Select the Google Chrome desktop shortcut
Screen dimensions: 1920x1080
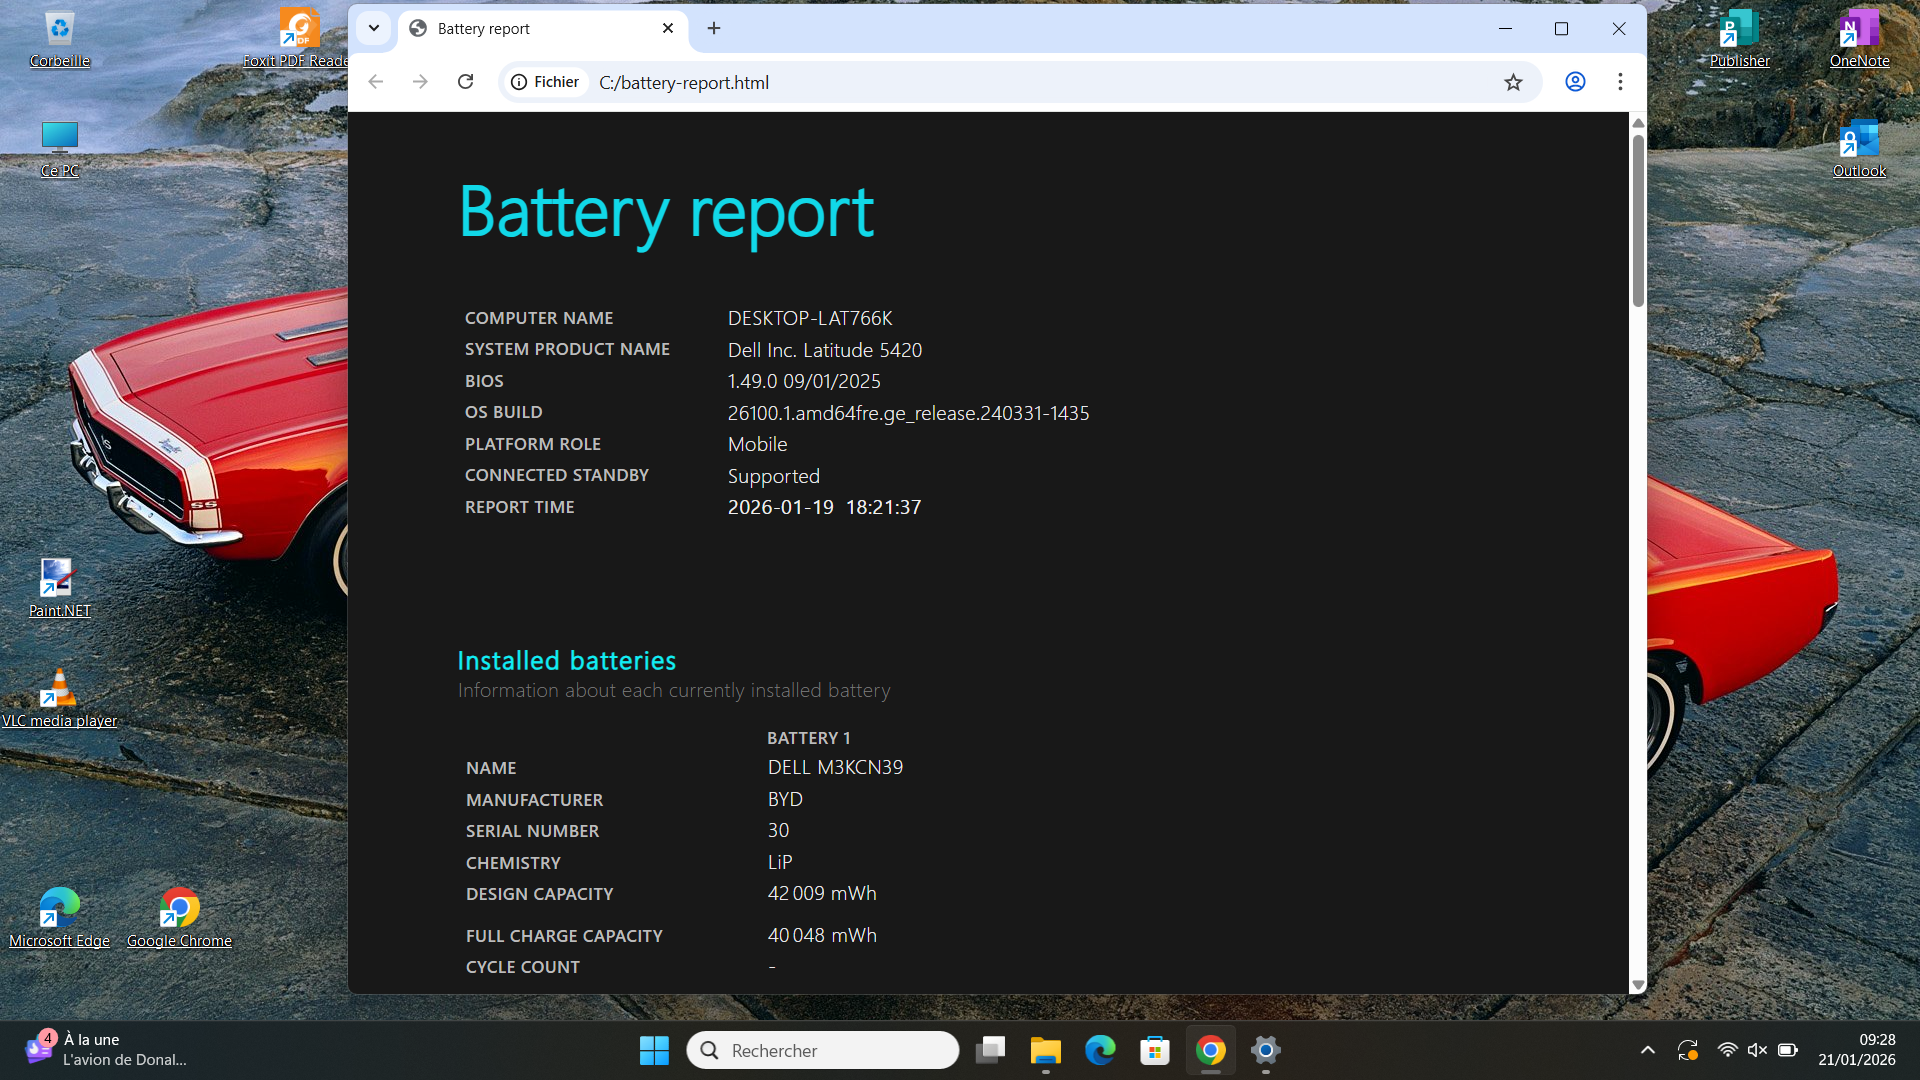pos(179,919)
